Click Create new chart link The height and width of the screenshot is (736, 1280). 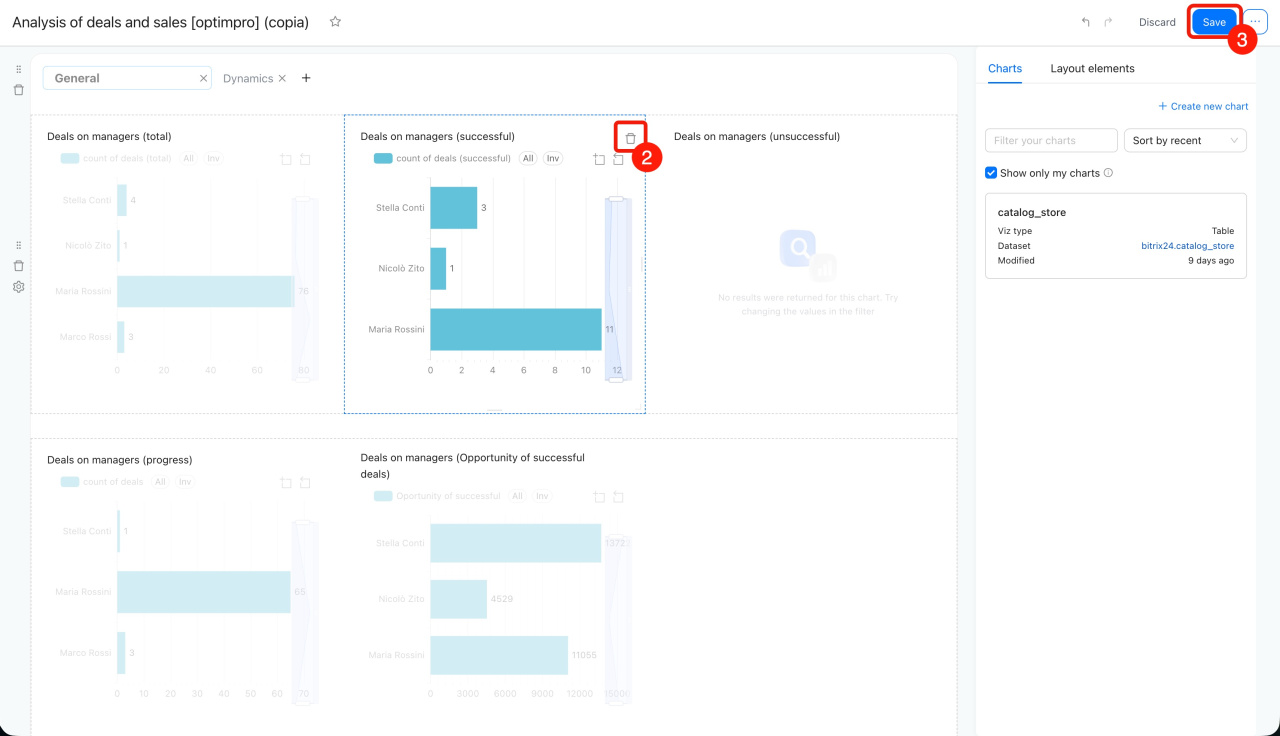pos(1203,106)
